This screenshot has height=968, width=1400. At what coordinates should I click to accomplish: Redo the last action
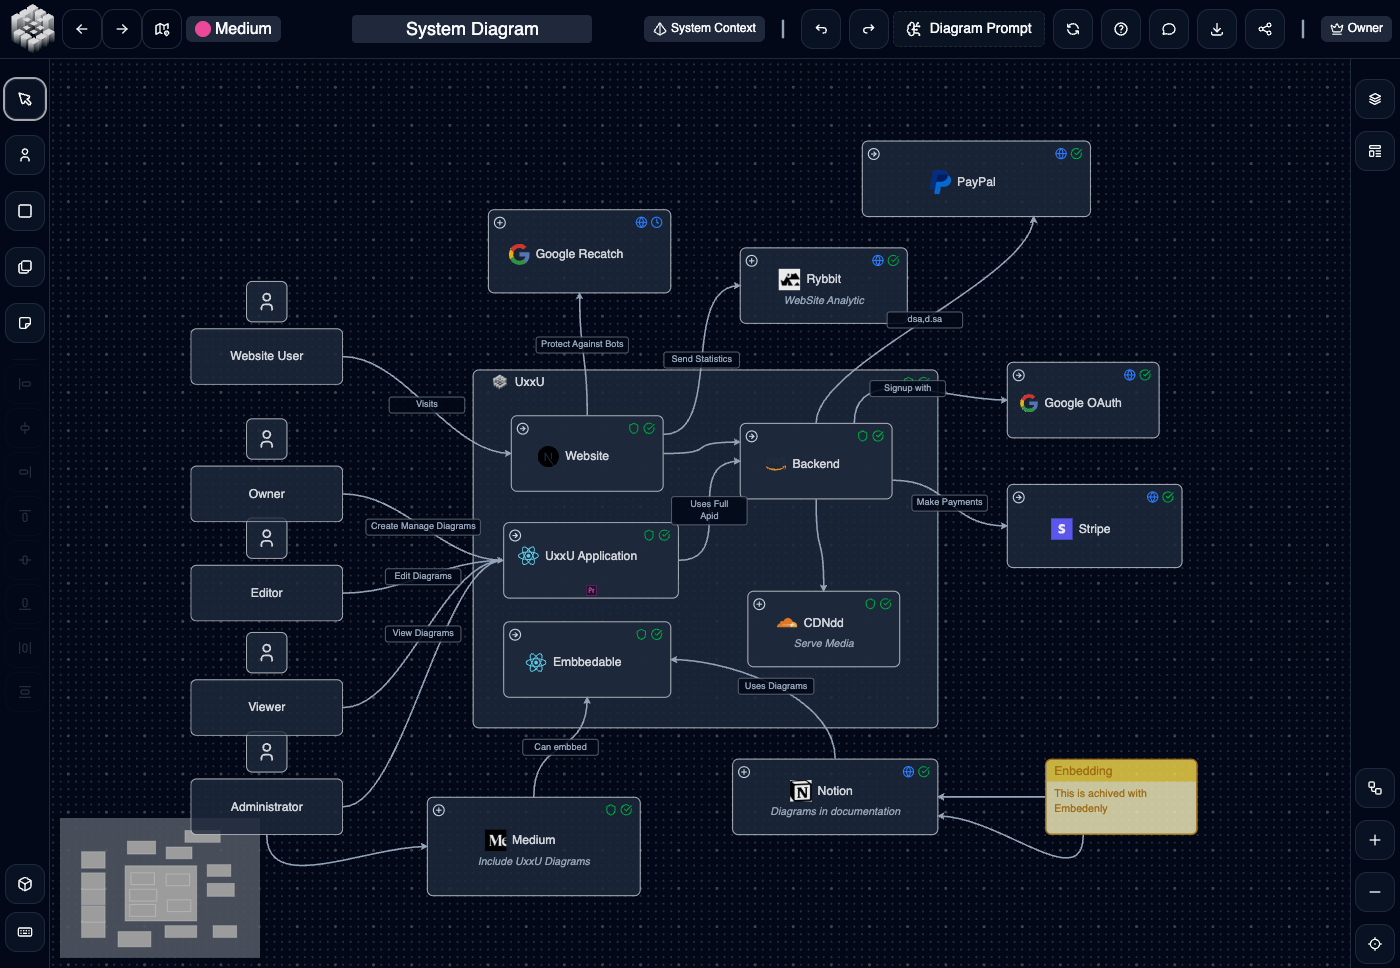869,29
